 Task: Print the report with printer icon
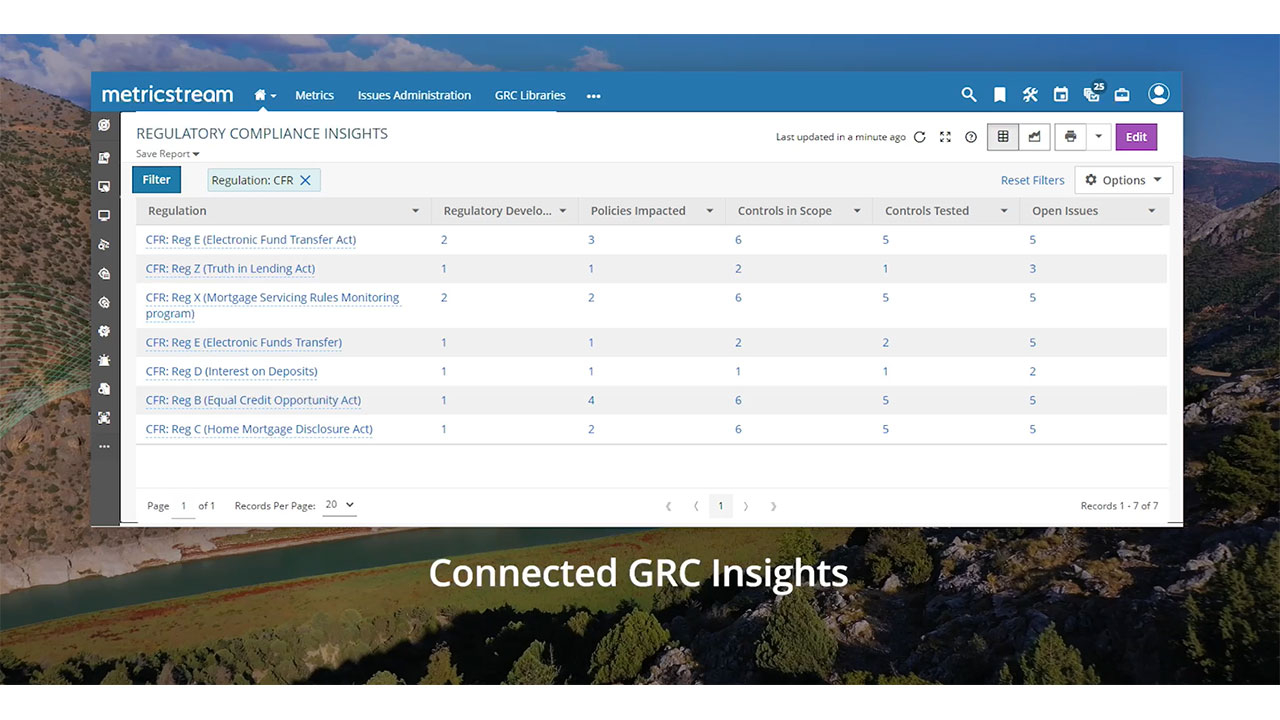click(x=1071, y=137)
